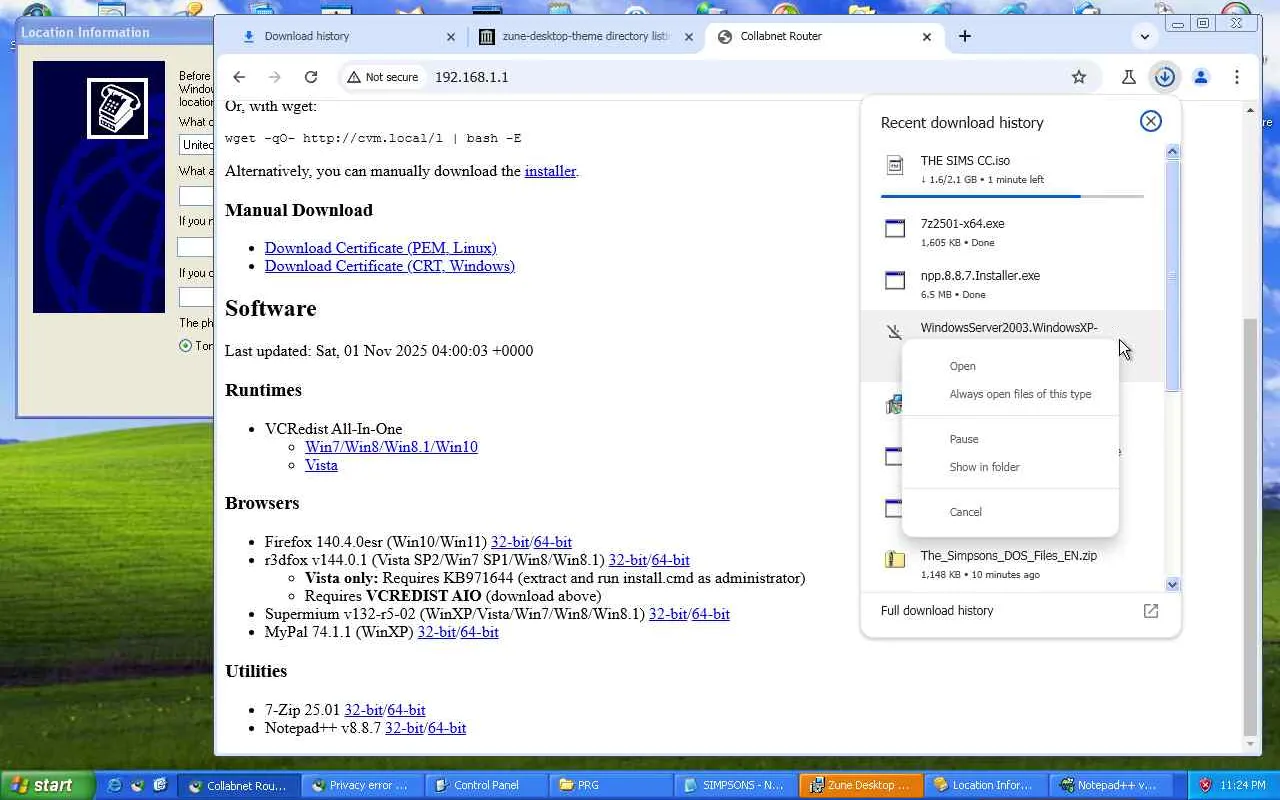Download Supermium v132-r5-02 64-bit
The image size is (1280, 800).
[x=711, y=614]
